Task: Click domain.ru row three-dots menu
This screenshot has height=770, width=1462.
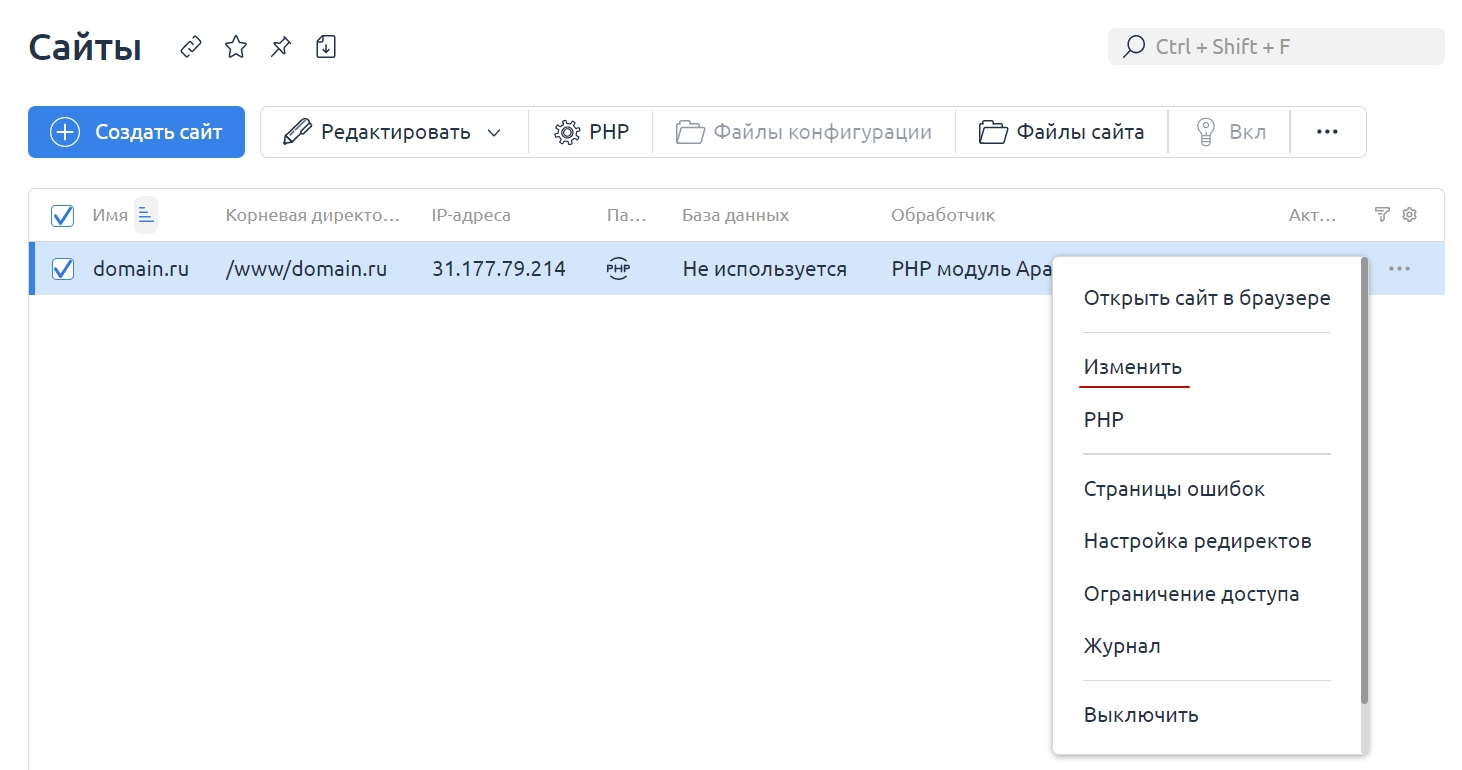Action: click(x=1400, y=269)
